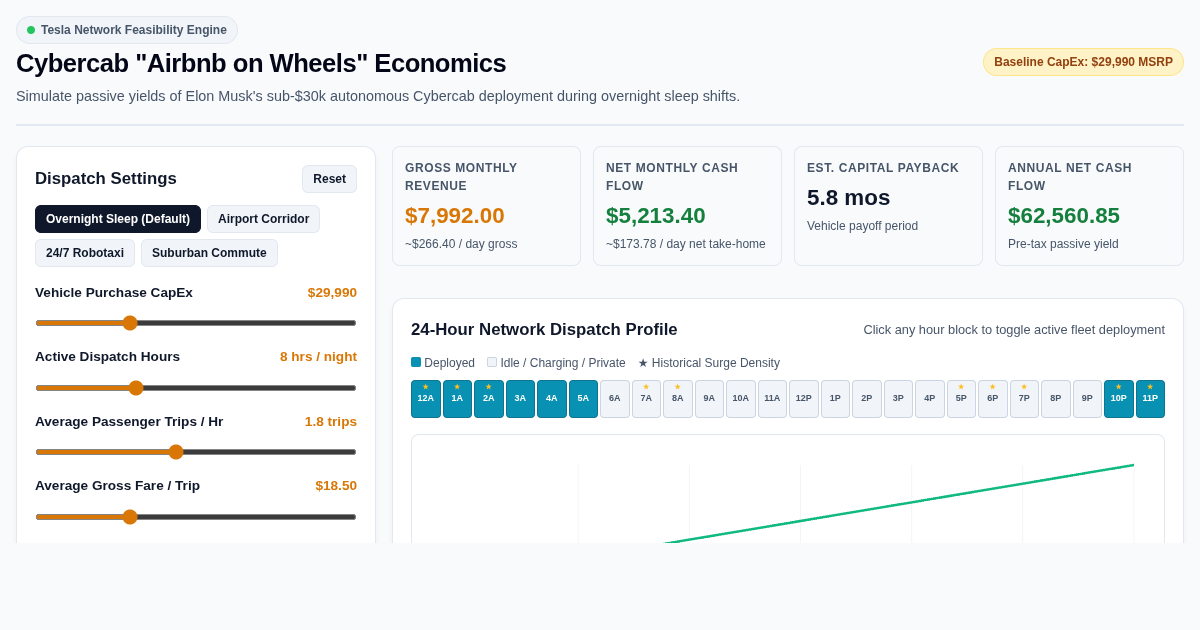
Task: Activate the 9A hour block
Action: point(709,399)
